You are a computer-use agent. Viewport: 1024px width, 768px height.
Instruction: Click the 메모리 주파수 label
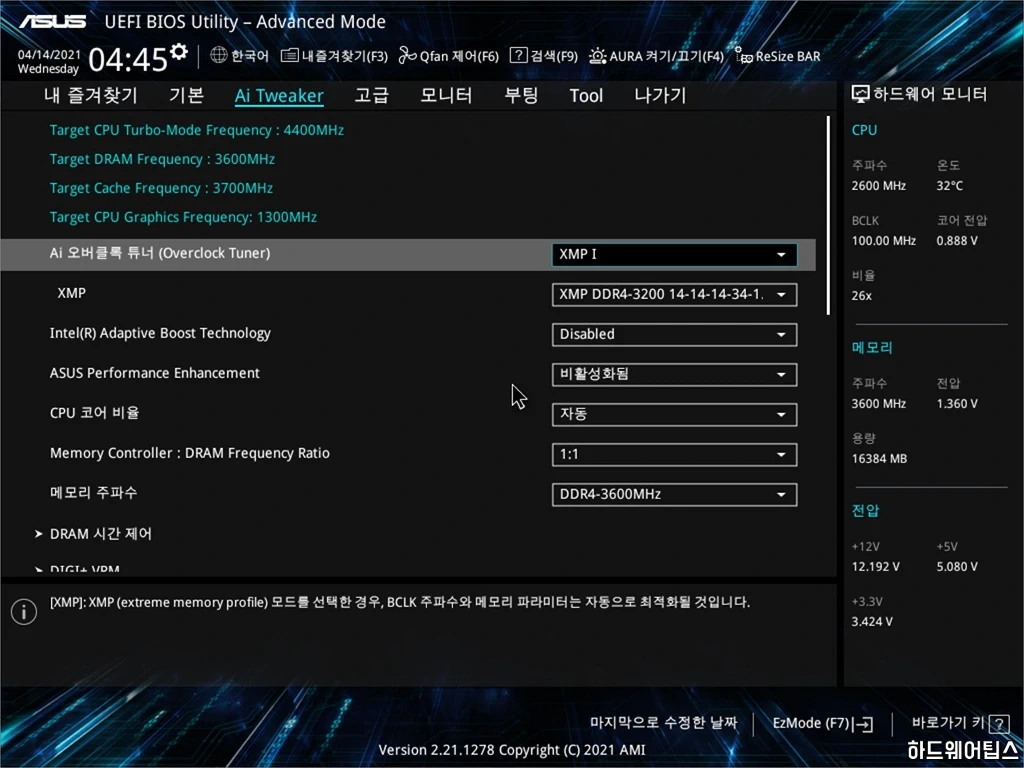[x=93, y=492]
